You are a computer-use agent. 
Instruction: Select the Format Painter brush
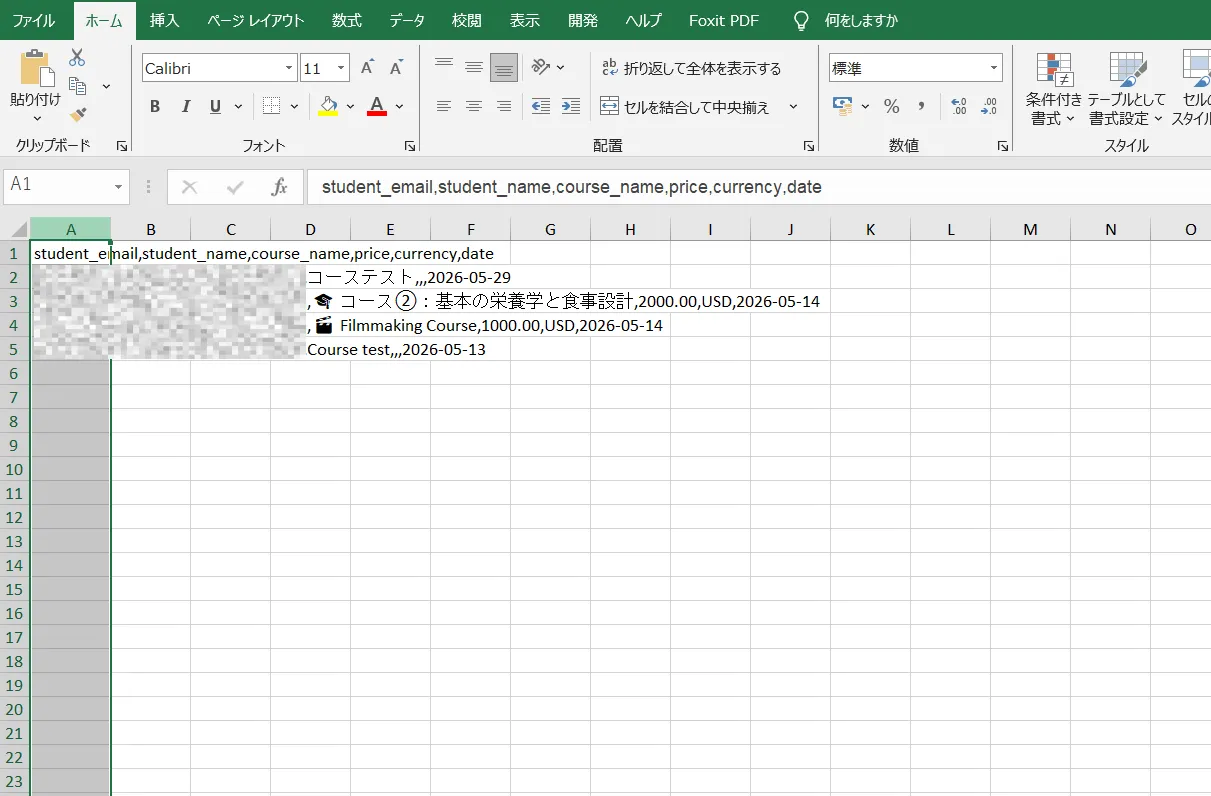pos(78,114)
